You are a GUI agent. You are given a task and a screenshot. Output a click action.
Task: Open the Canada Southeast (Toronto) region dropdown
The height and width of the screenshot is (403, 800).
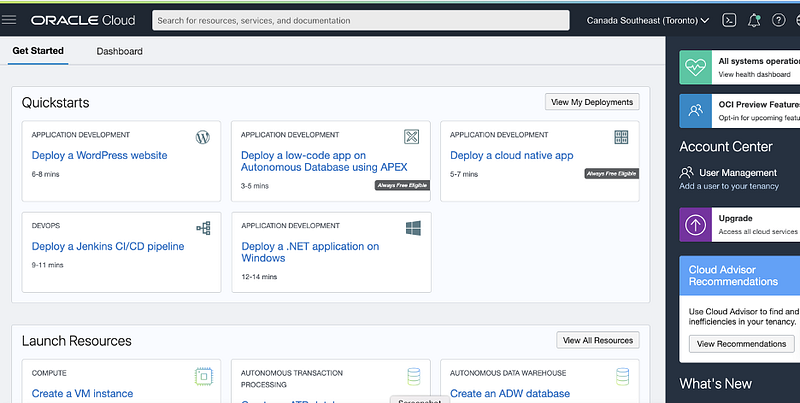coord(647,20)
